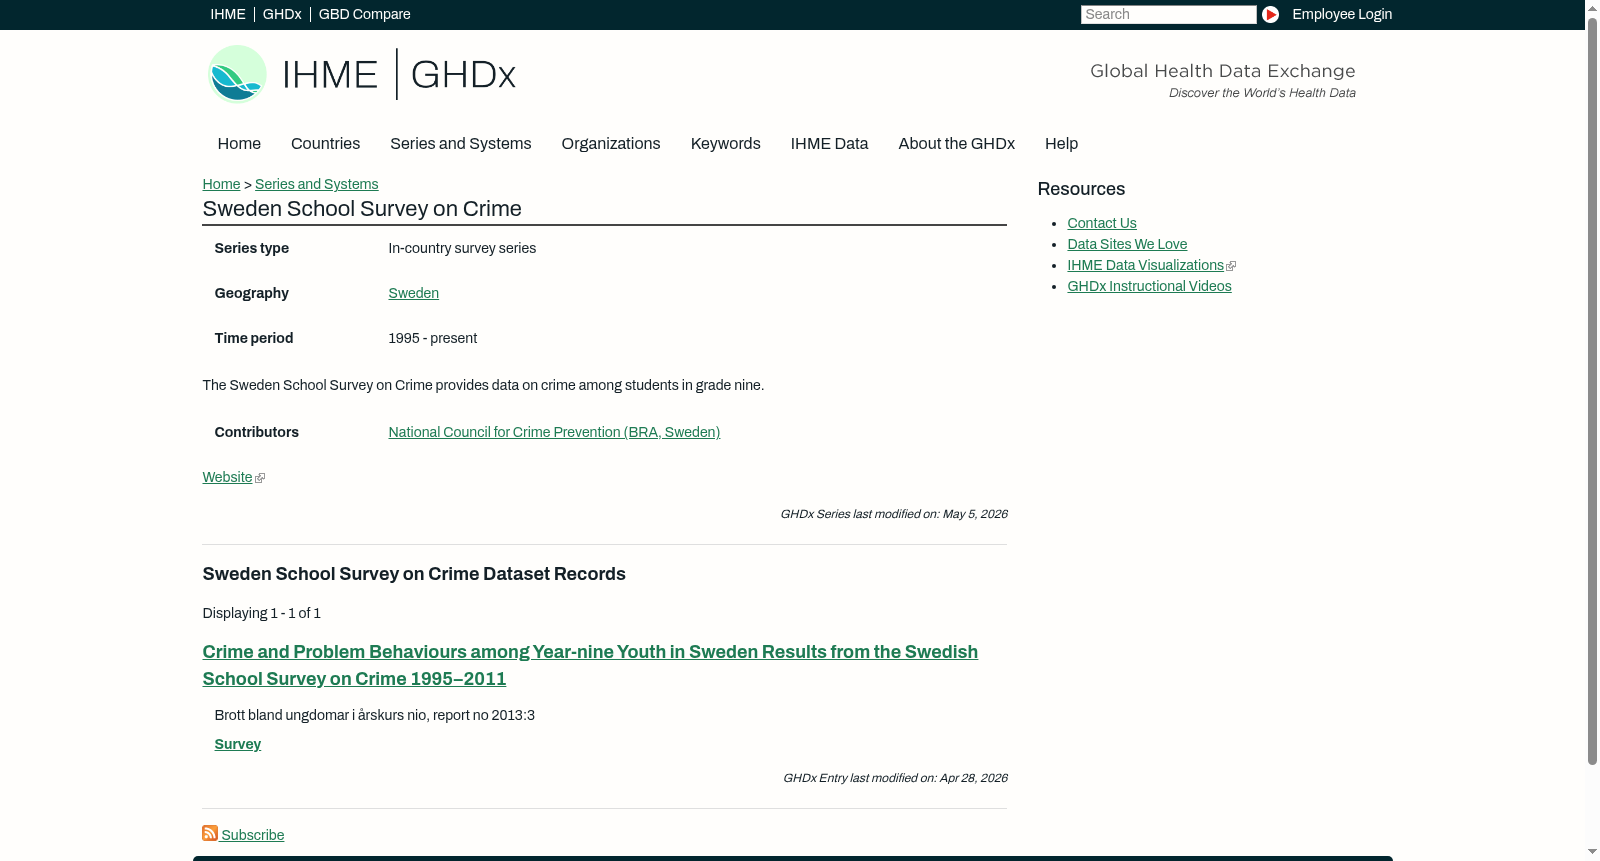Open the Organizations menu item
Screen dimensions: 1600x861
(x=611, y=144)
